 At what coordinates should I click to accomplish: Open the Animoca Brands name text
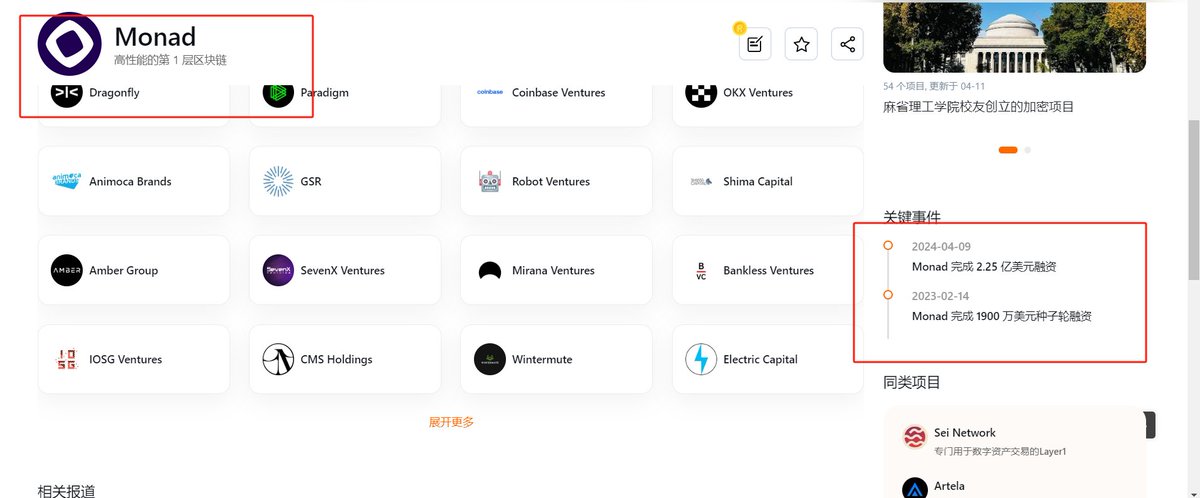tap(130, 181)
